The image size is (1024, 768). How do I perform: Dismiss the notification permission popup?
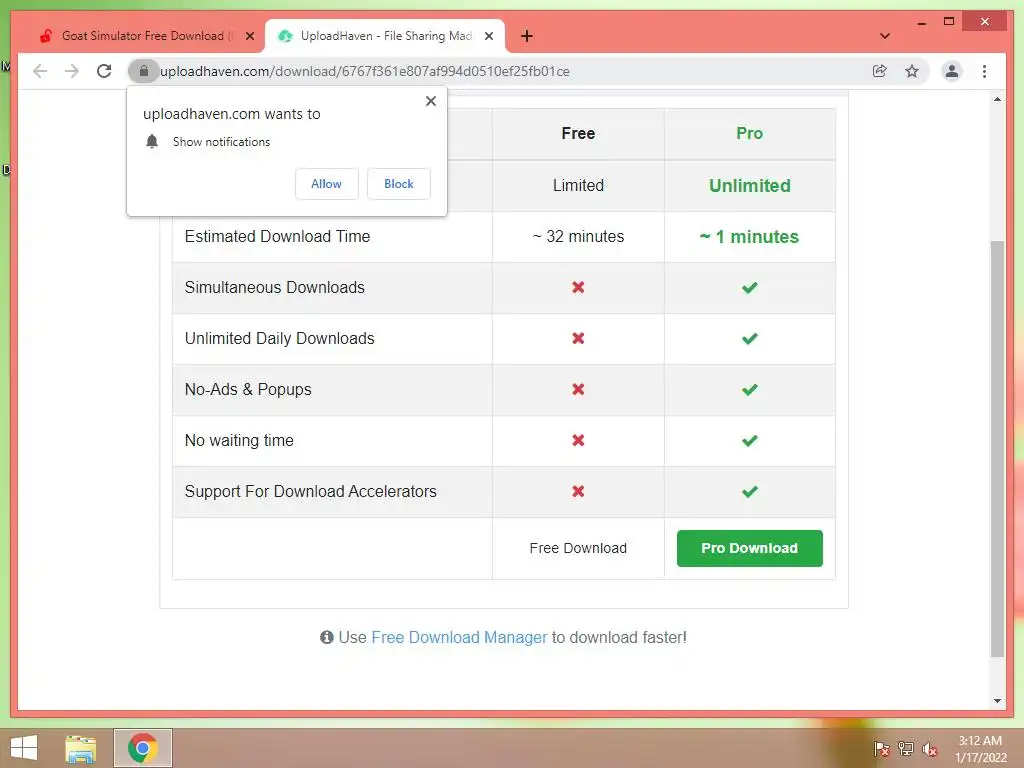click(430, 101)
